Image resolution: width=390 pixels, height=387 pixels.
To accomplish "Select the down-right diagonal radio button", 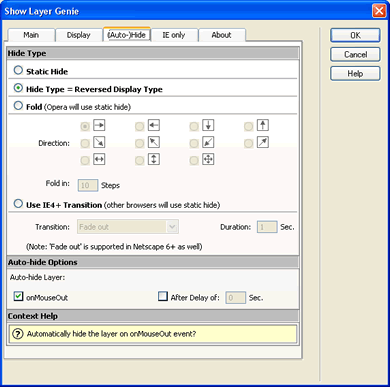I will (x=85, y=144).
